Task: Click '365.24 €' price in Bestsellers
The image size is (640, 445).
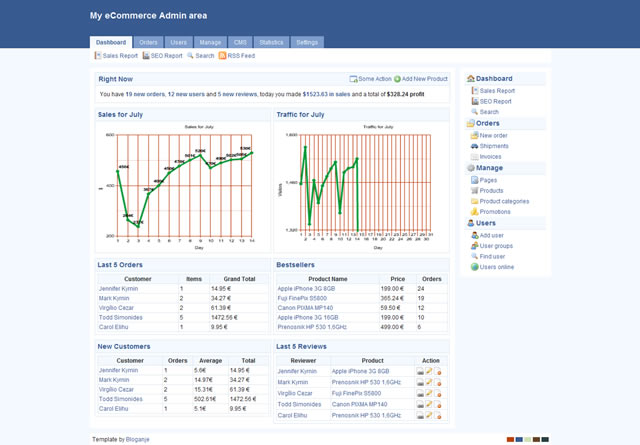Action: (x=392, y=298)
